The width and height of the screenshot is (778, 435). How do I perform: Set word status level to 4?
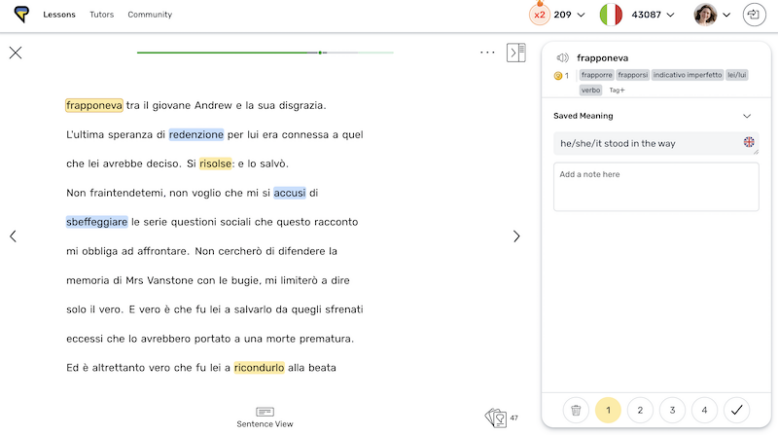[x=704, y=409]
